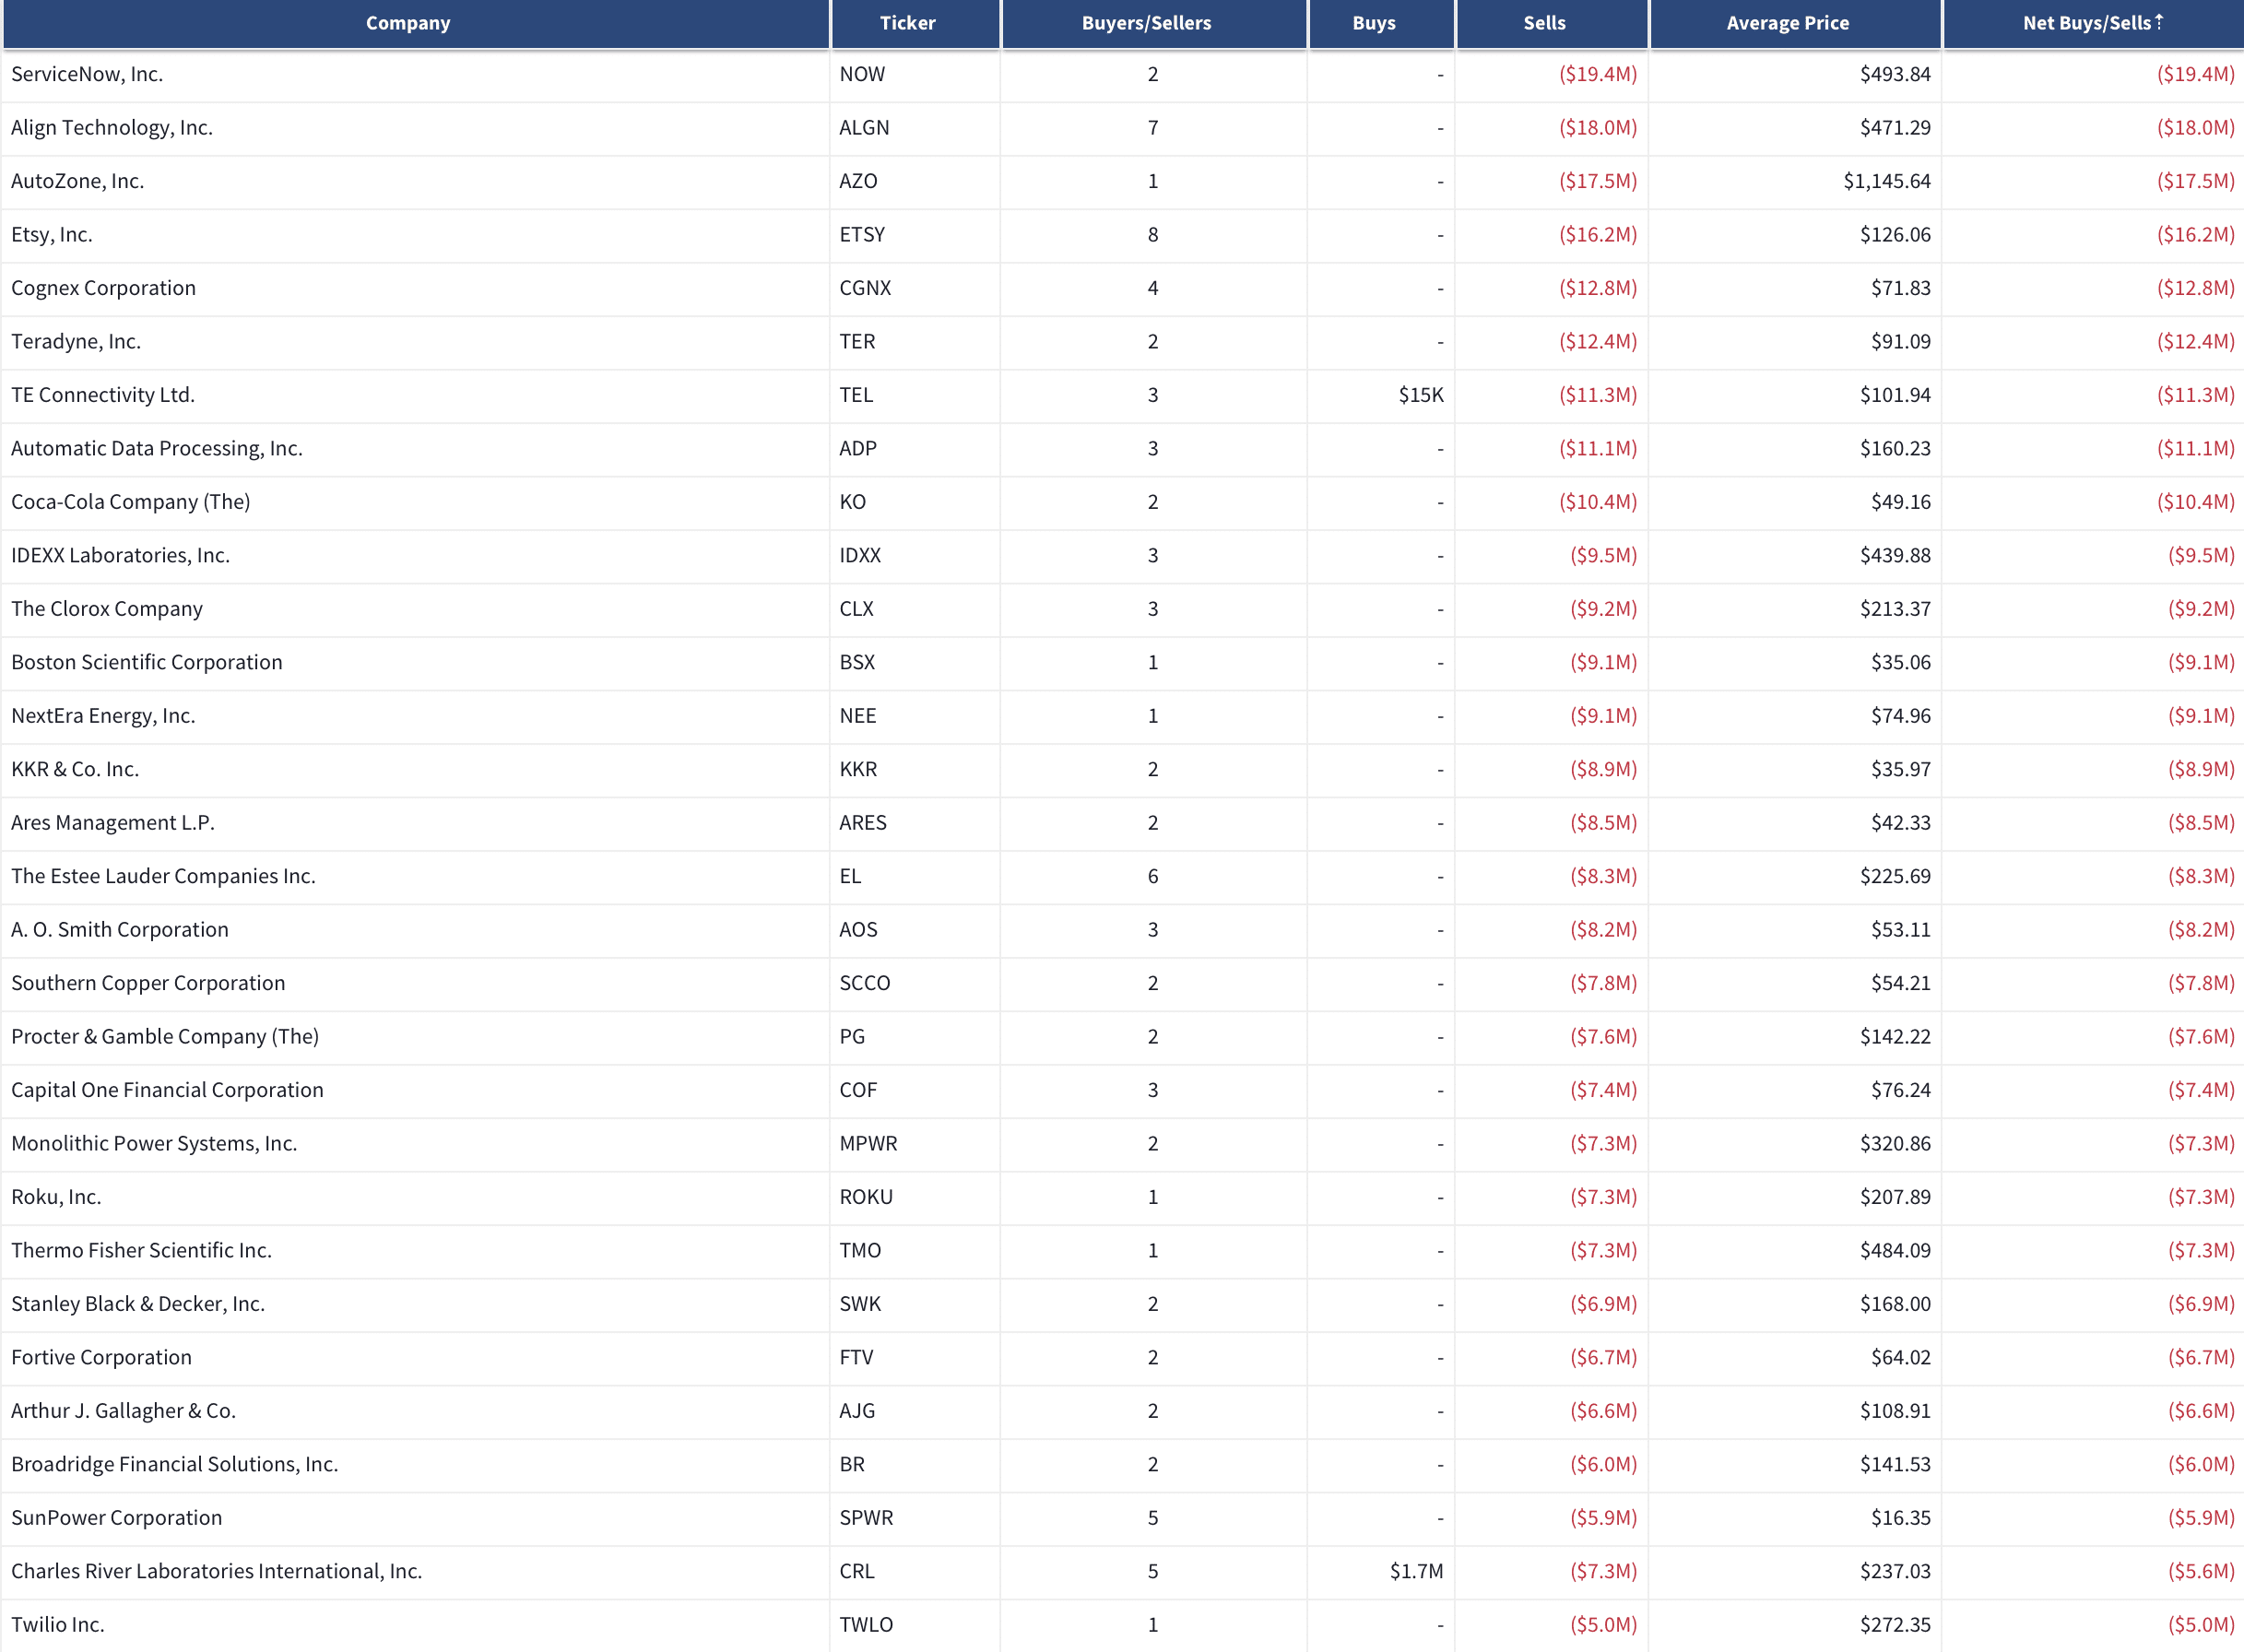The image size is (2244, 1652).
Task: Click the $225.69 average price for EL
Action: (x=1895, y=876)
